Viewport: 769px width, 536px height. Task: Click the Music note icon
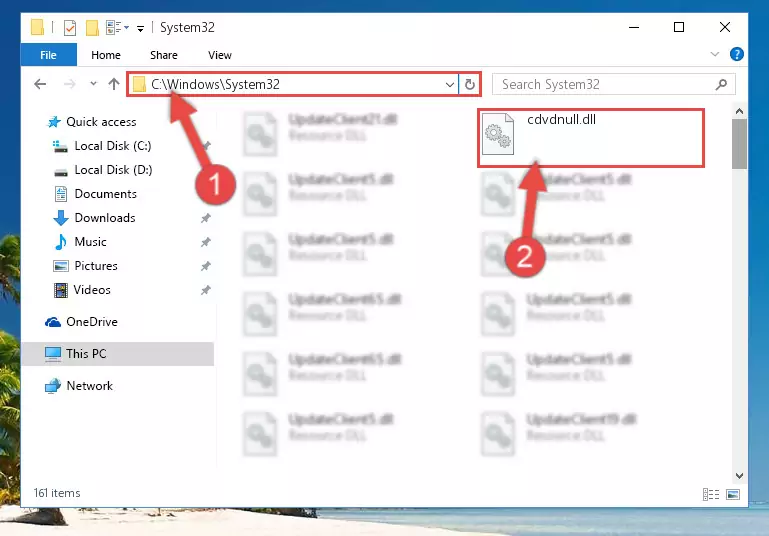61,242
